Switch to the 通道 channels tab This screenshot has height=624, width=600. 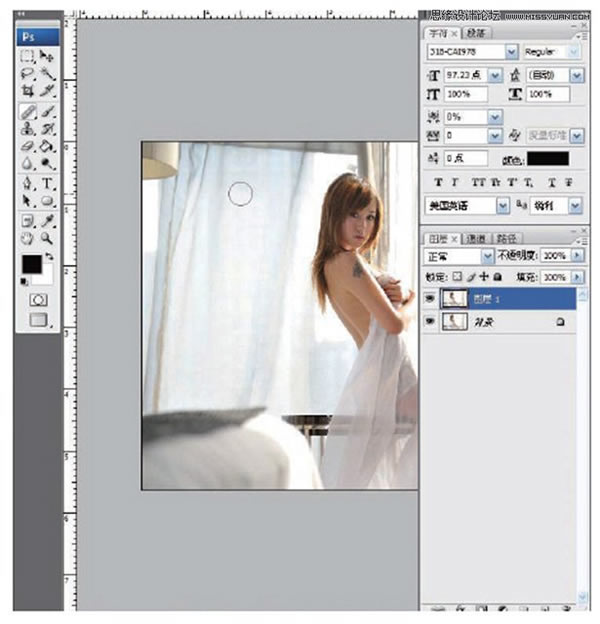click(x=477, y=240)
